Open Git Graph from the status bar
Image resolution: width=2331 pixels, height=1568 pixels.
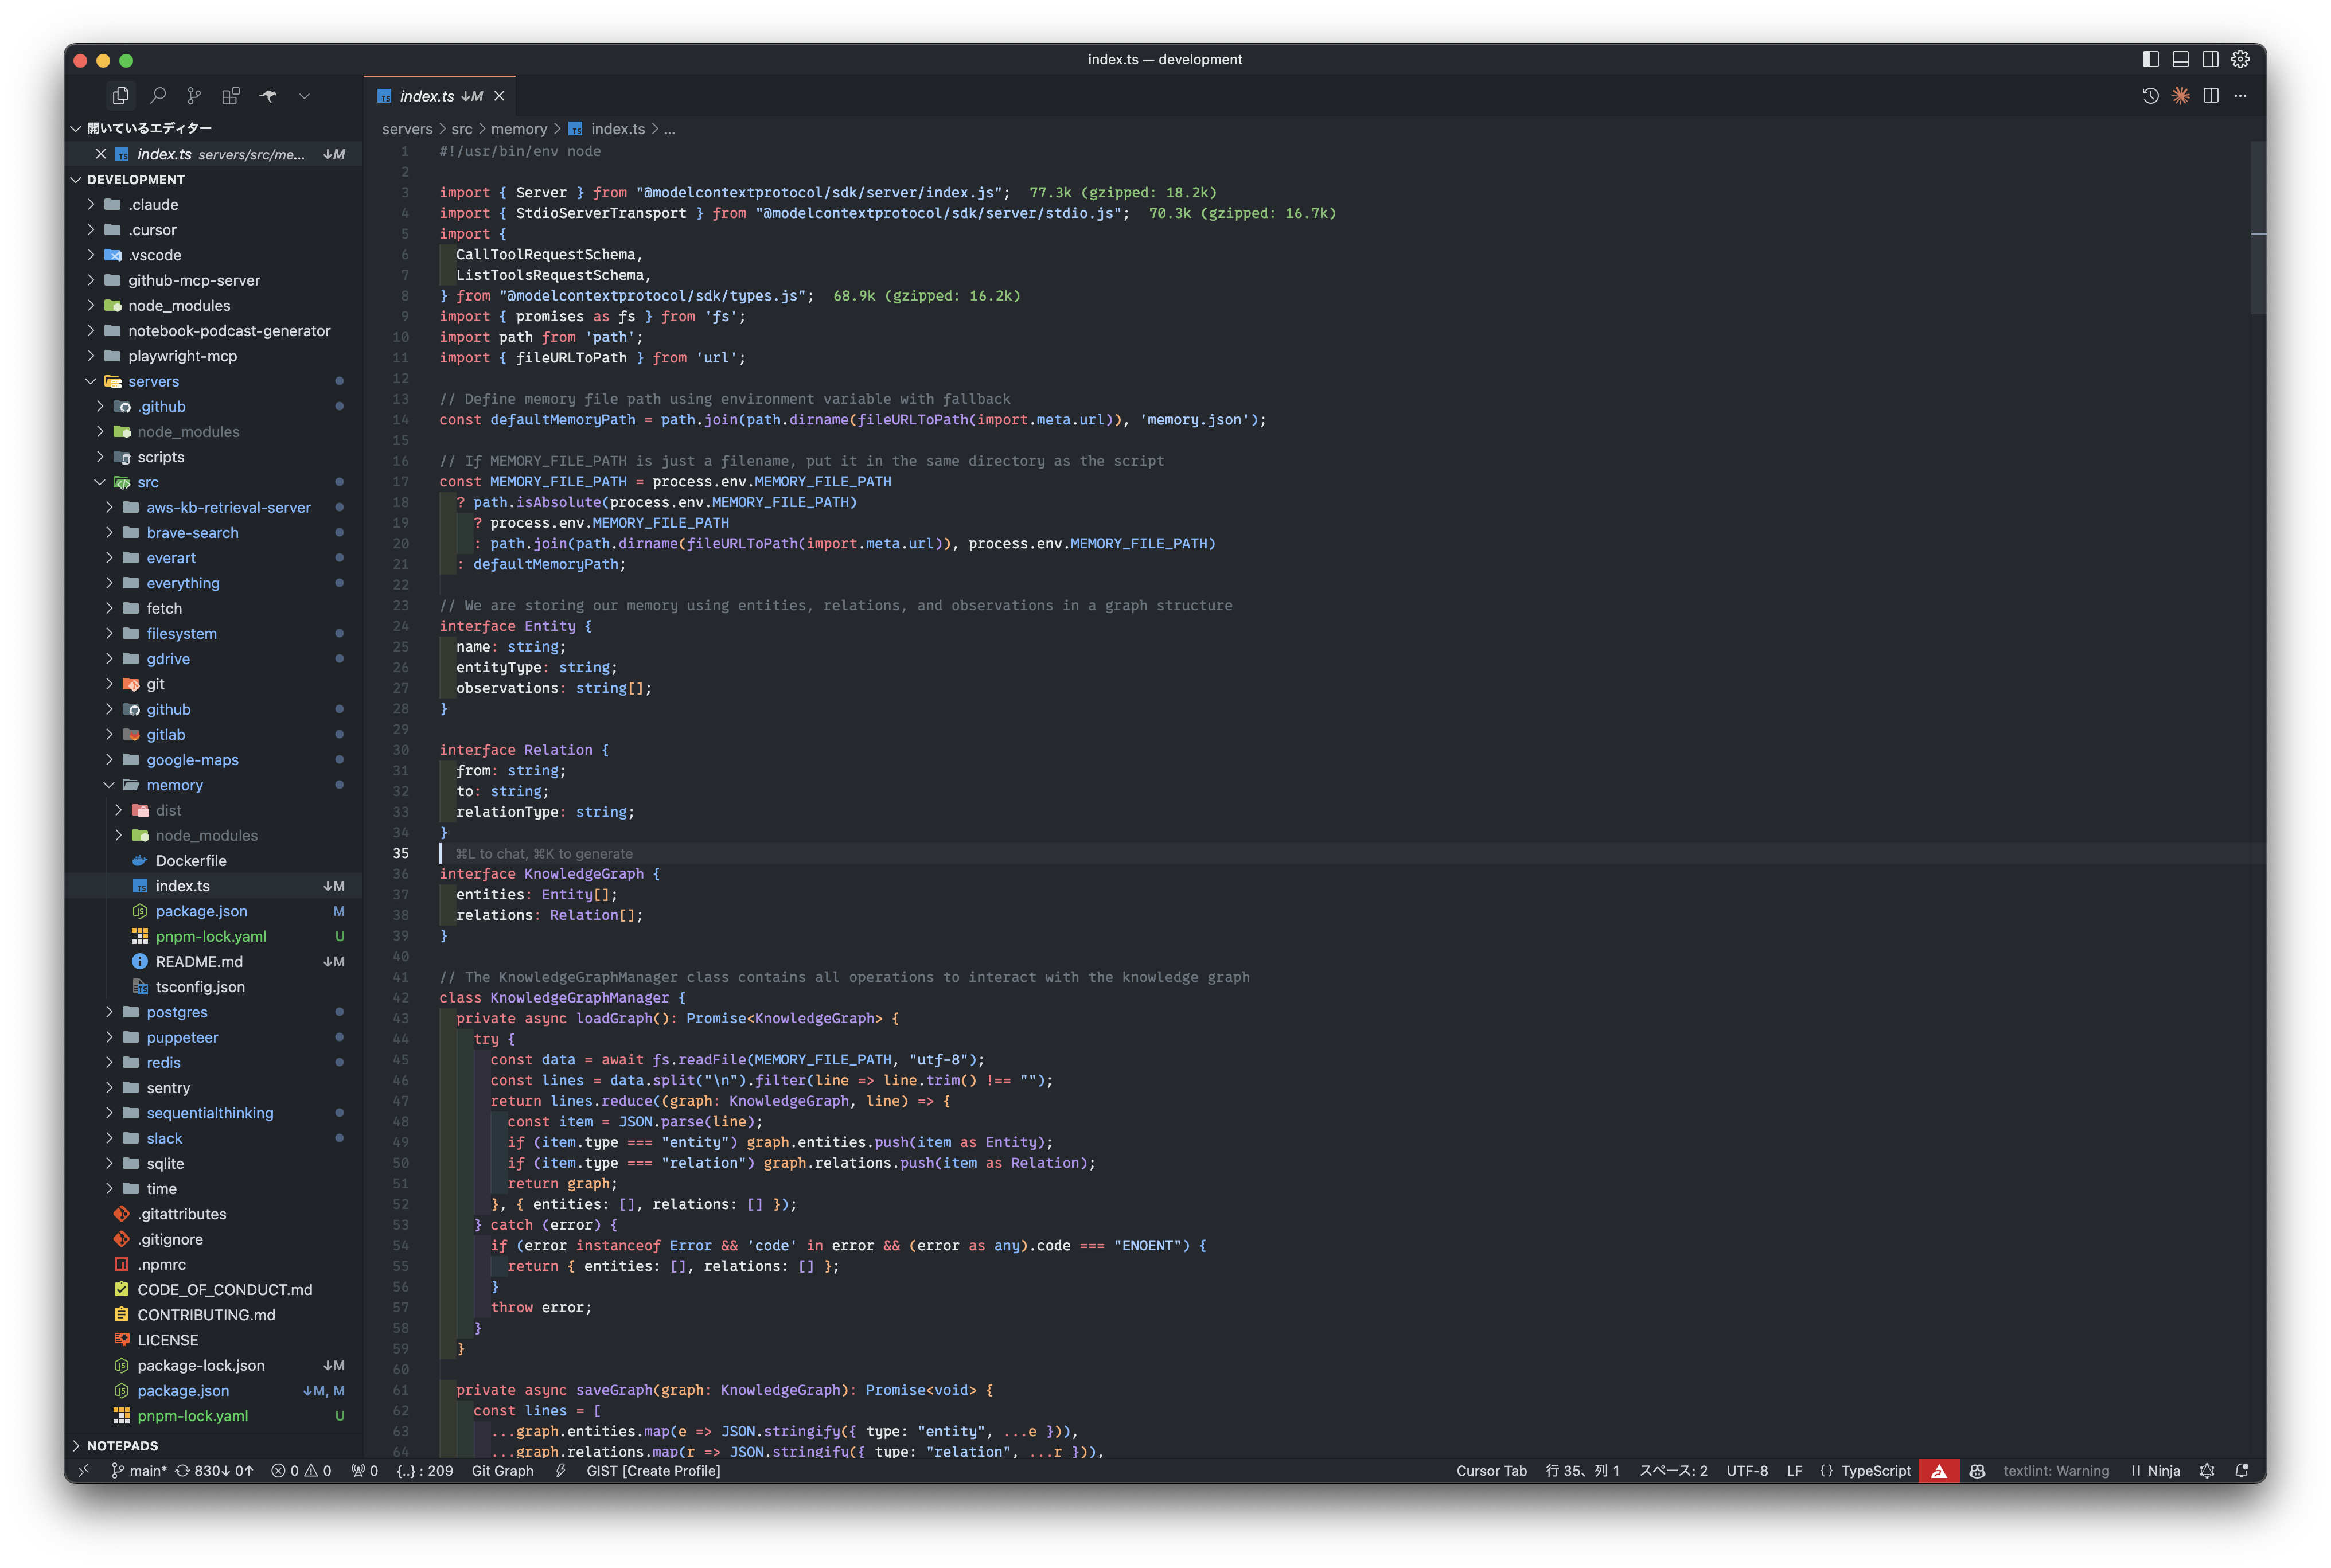point(503,1470)
